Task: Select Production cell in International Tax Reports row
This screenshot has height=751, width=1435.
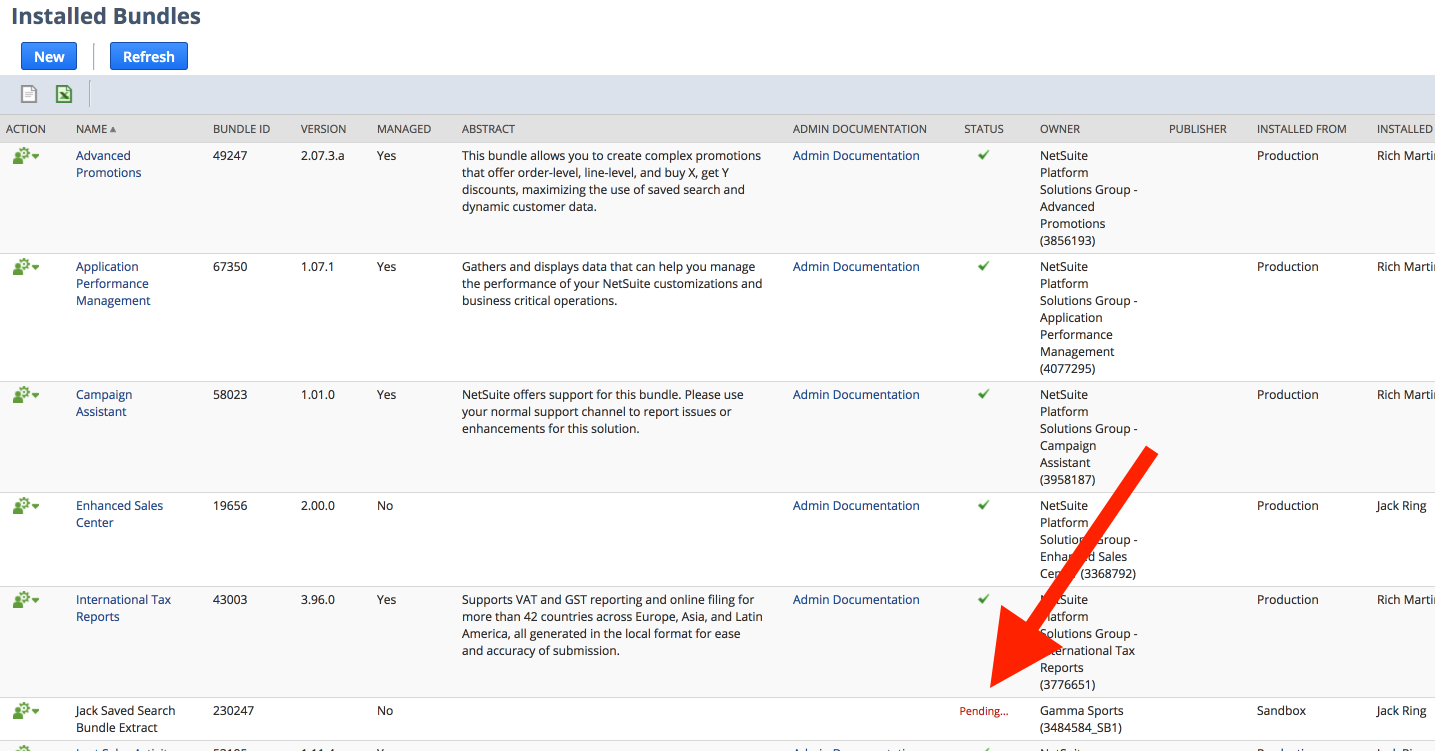Action: click(x=1288, y=600)
